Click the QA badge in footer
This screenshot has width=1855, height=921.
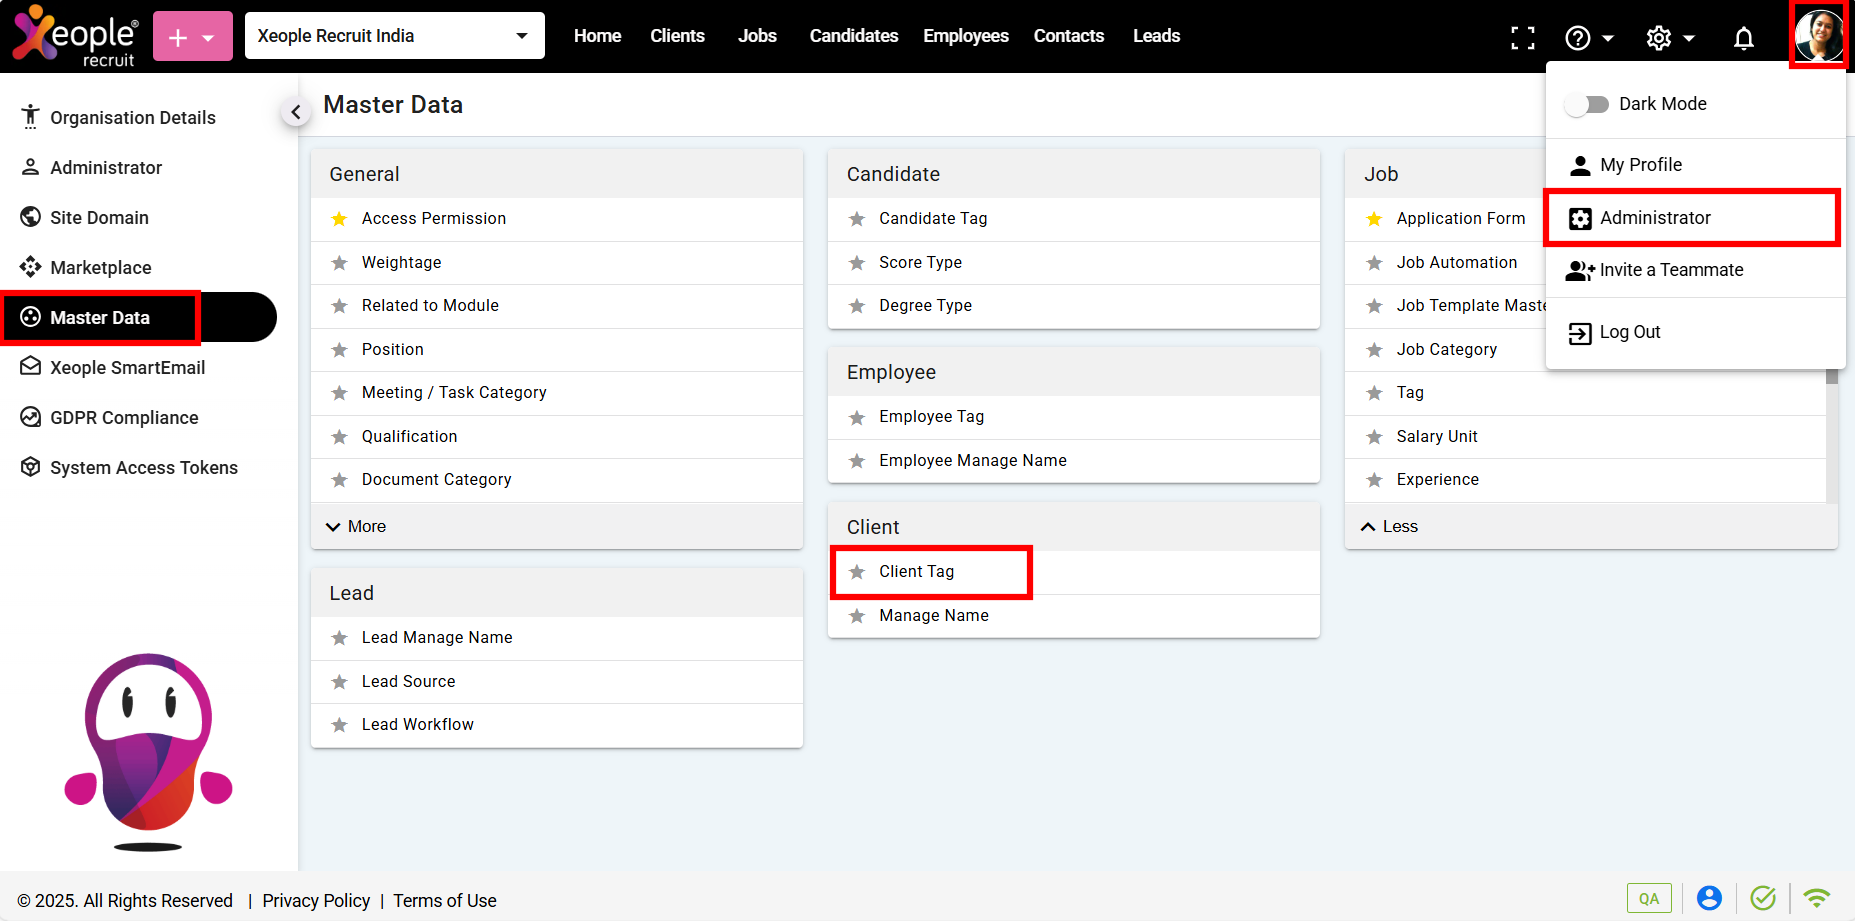coord(1648,898)
